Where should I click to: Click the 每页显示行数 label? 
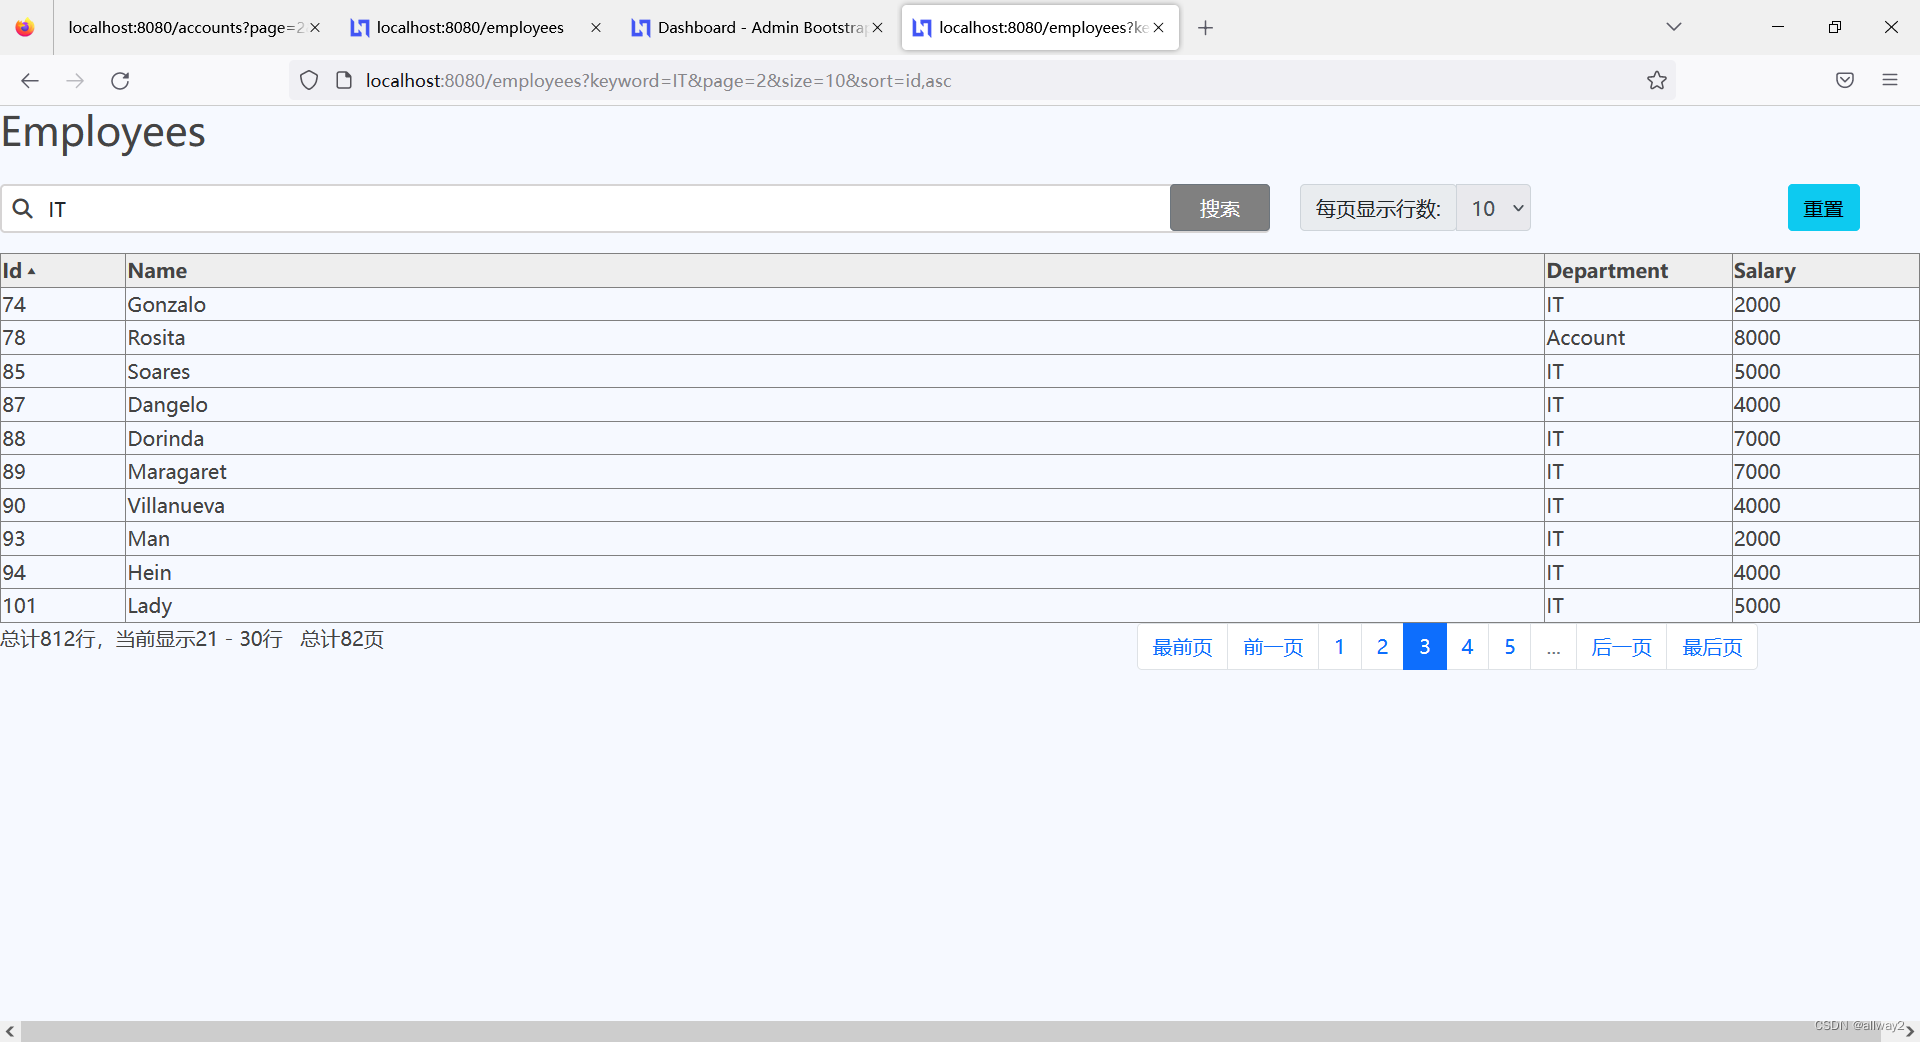coord(1378,208)
